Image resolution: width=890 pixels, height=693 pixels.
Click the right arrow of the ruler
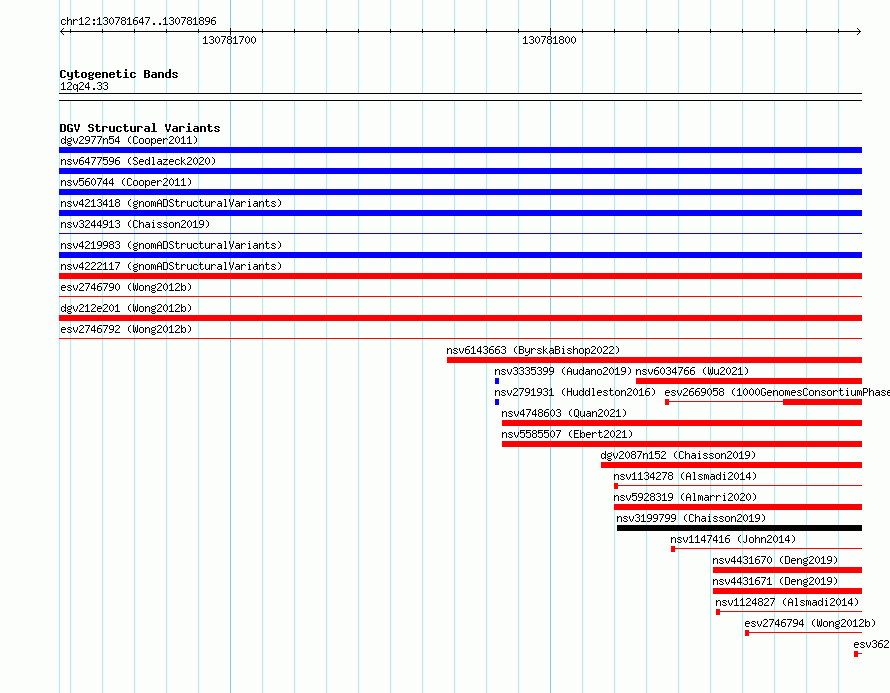tap(858, 31)
